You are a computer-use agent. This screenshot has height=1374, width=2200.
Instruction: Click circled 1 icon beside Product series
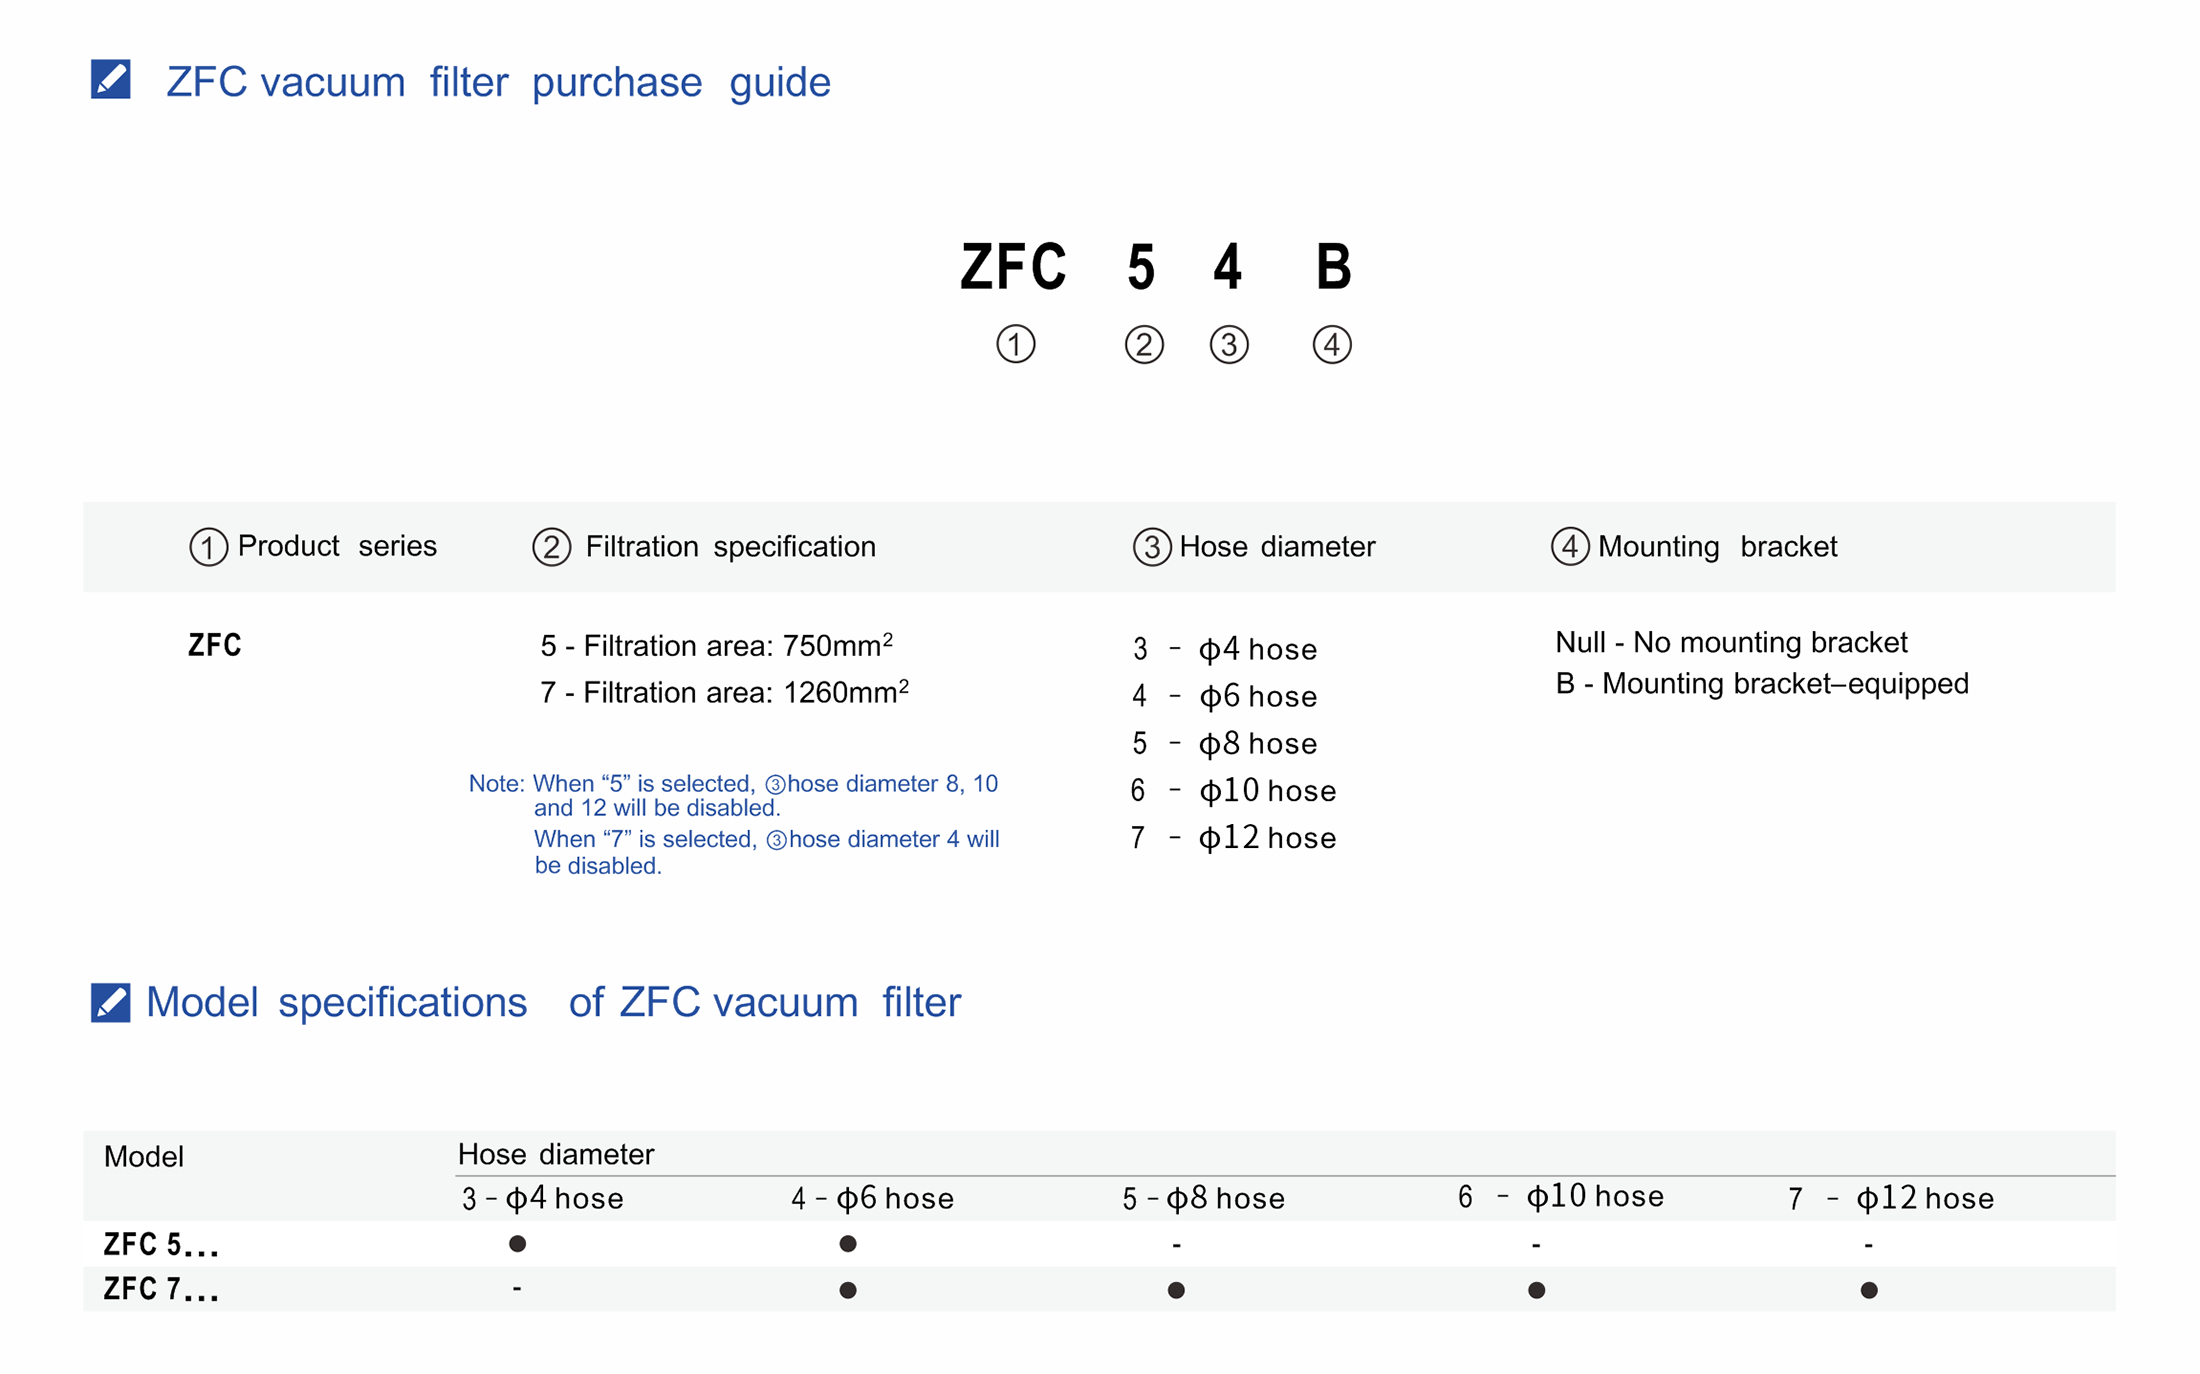tap(208, 547)
